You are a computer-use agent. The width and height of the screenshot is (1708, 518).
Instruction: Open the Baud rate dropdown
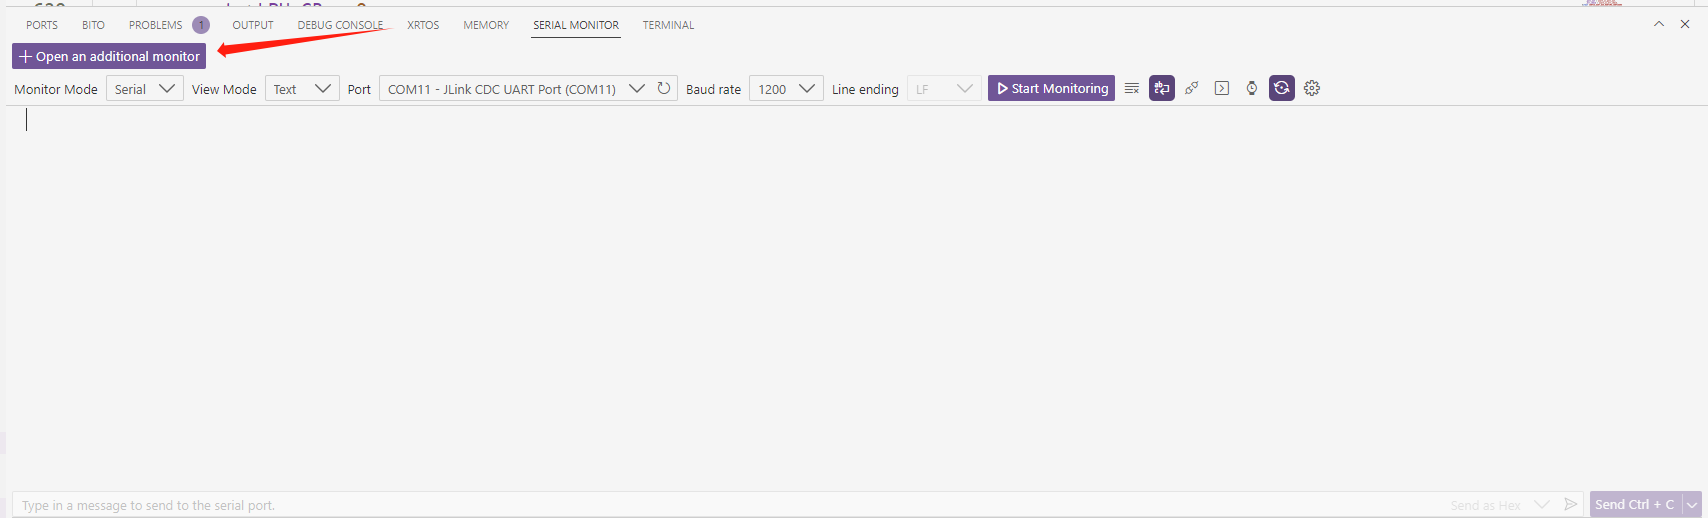tap(786, 89)
